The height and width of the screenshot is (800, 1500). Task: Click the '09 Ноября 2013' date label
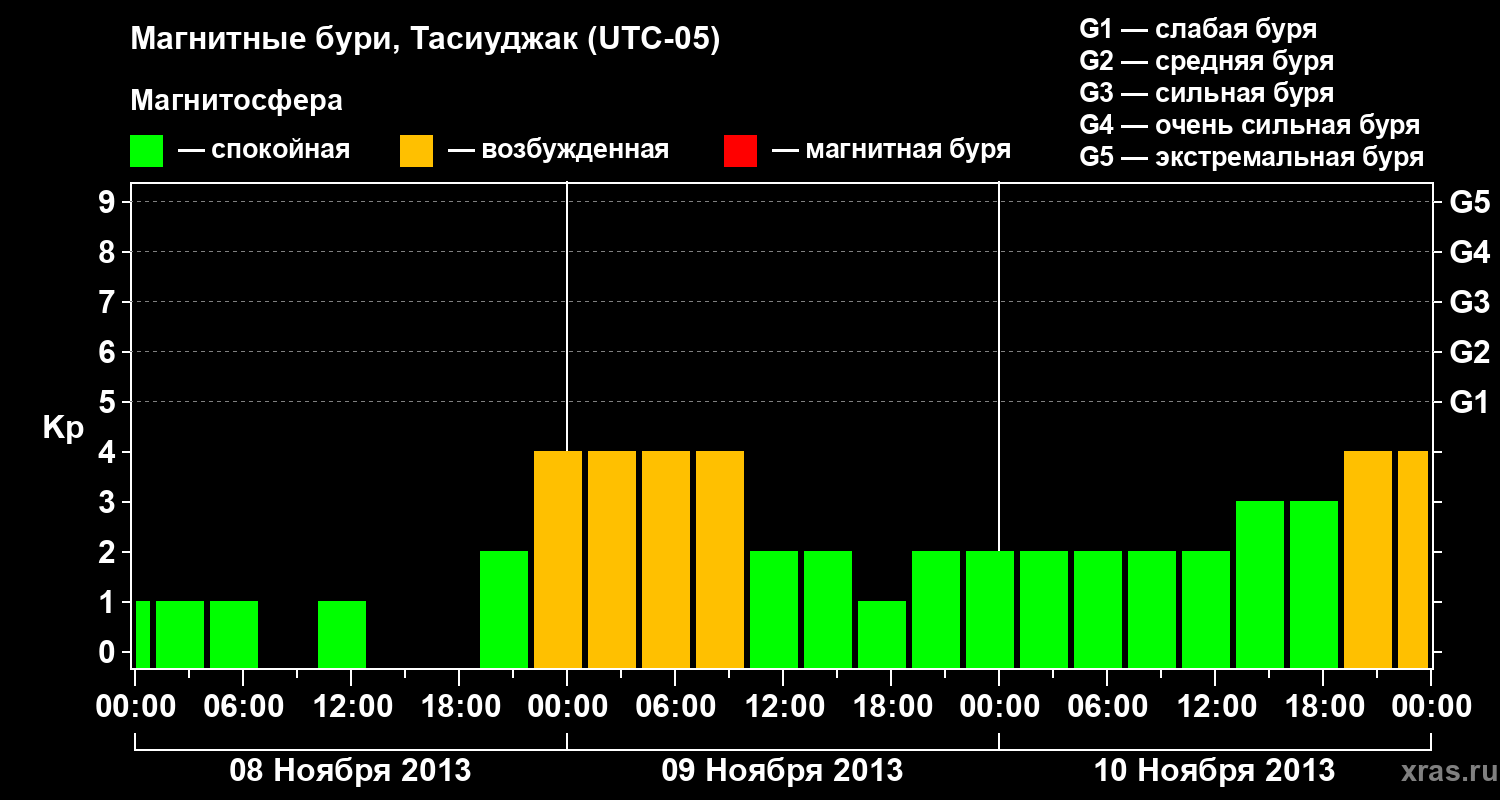(782, 770)
